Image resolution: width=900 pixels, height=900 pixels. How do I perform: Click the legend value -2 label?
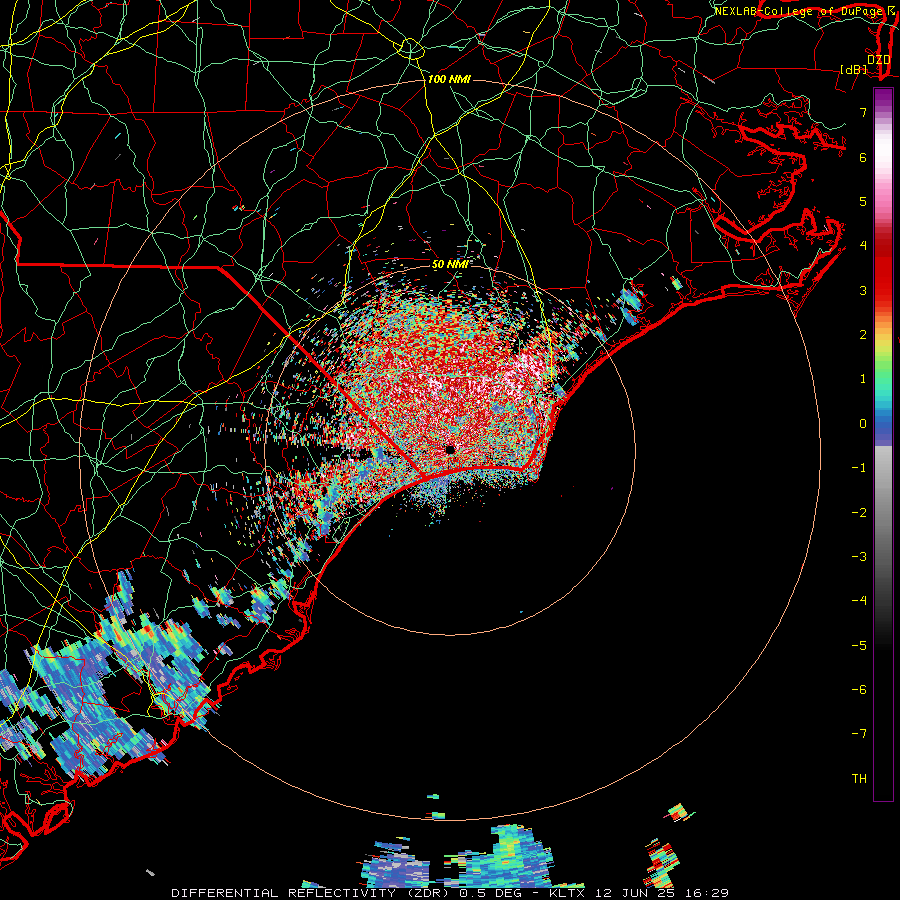click(x=859, y=513)
